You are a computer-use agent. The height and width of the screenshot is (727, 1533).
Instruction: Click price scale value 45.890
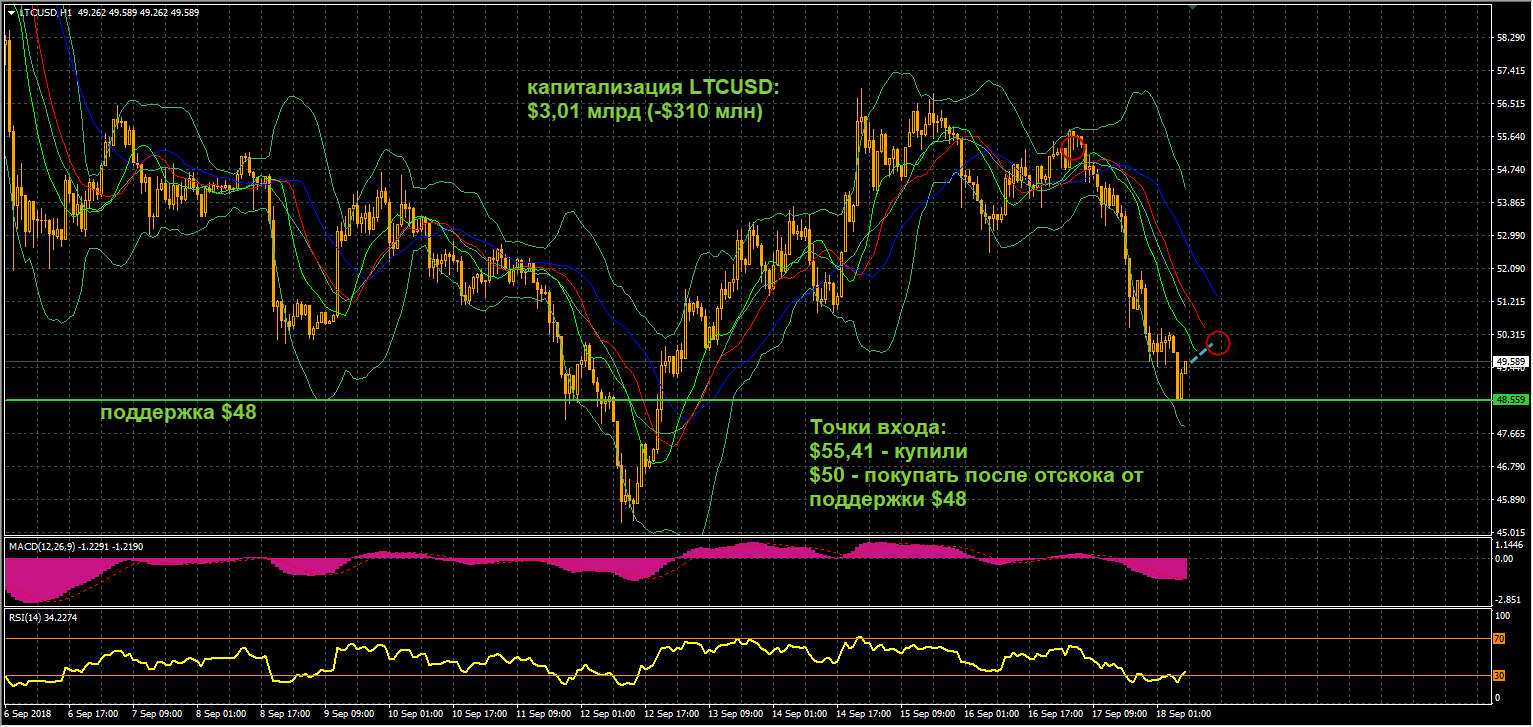[1510, 499]
